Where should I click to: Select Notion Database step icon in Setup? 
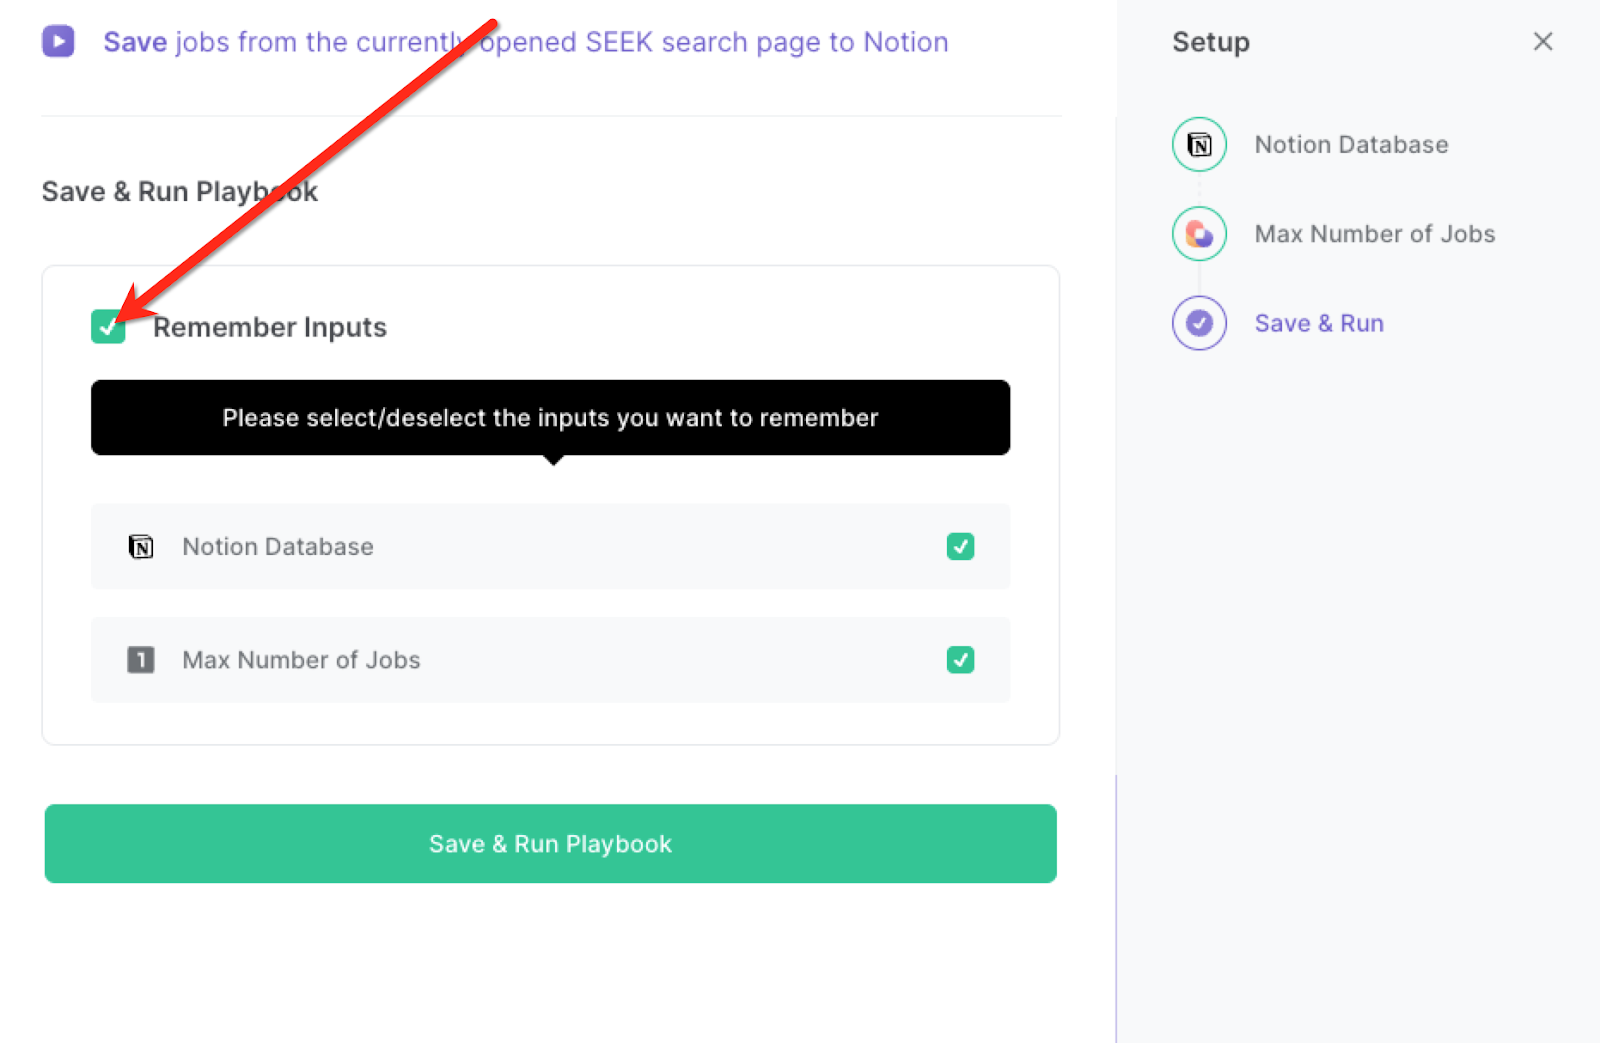[x=1199, y=145]
